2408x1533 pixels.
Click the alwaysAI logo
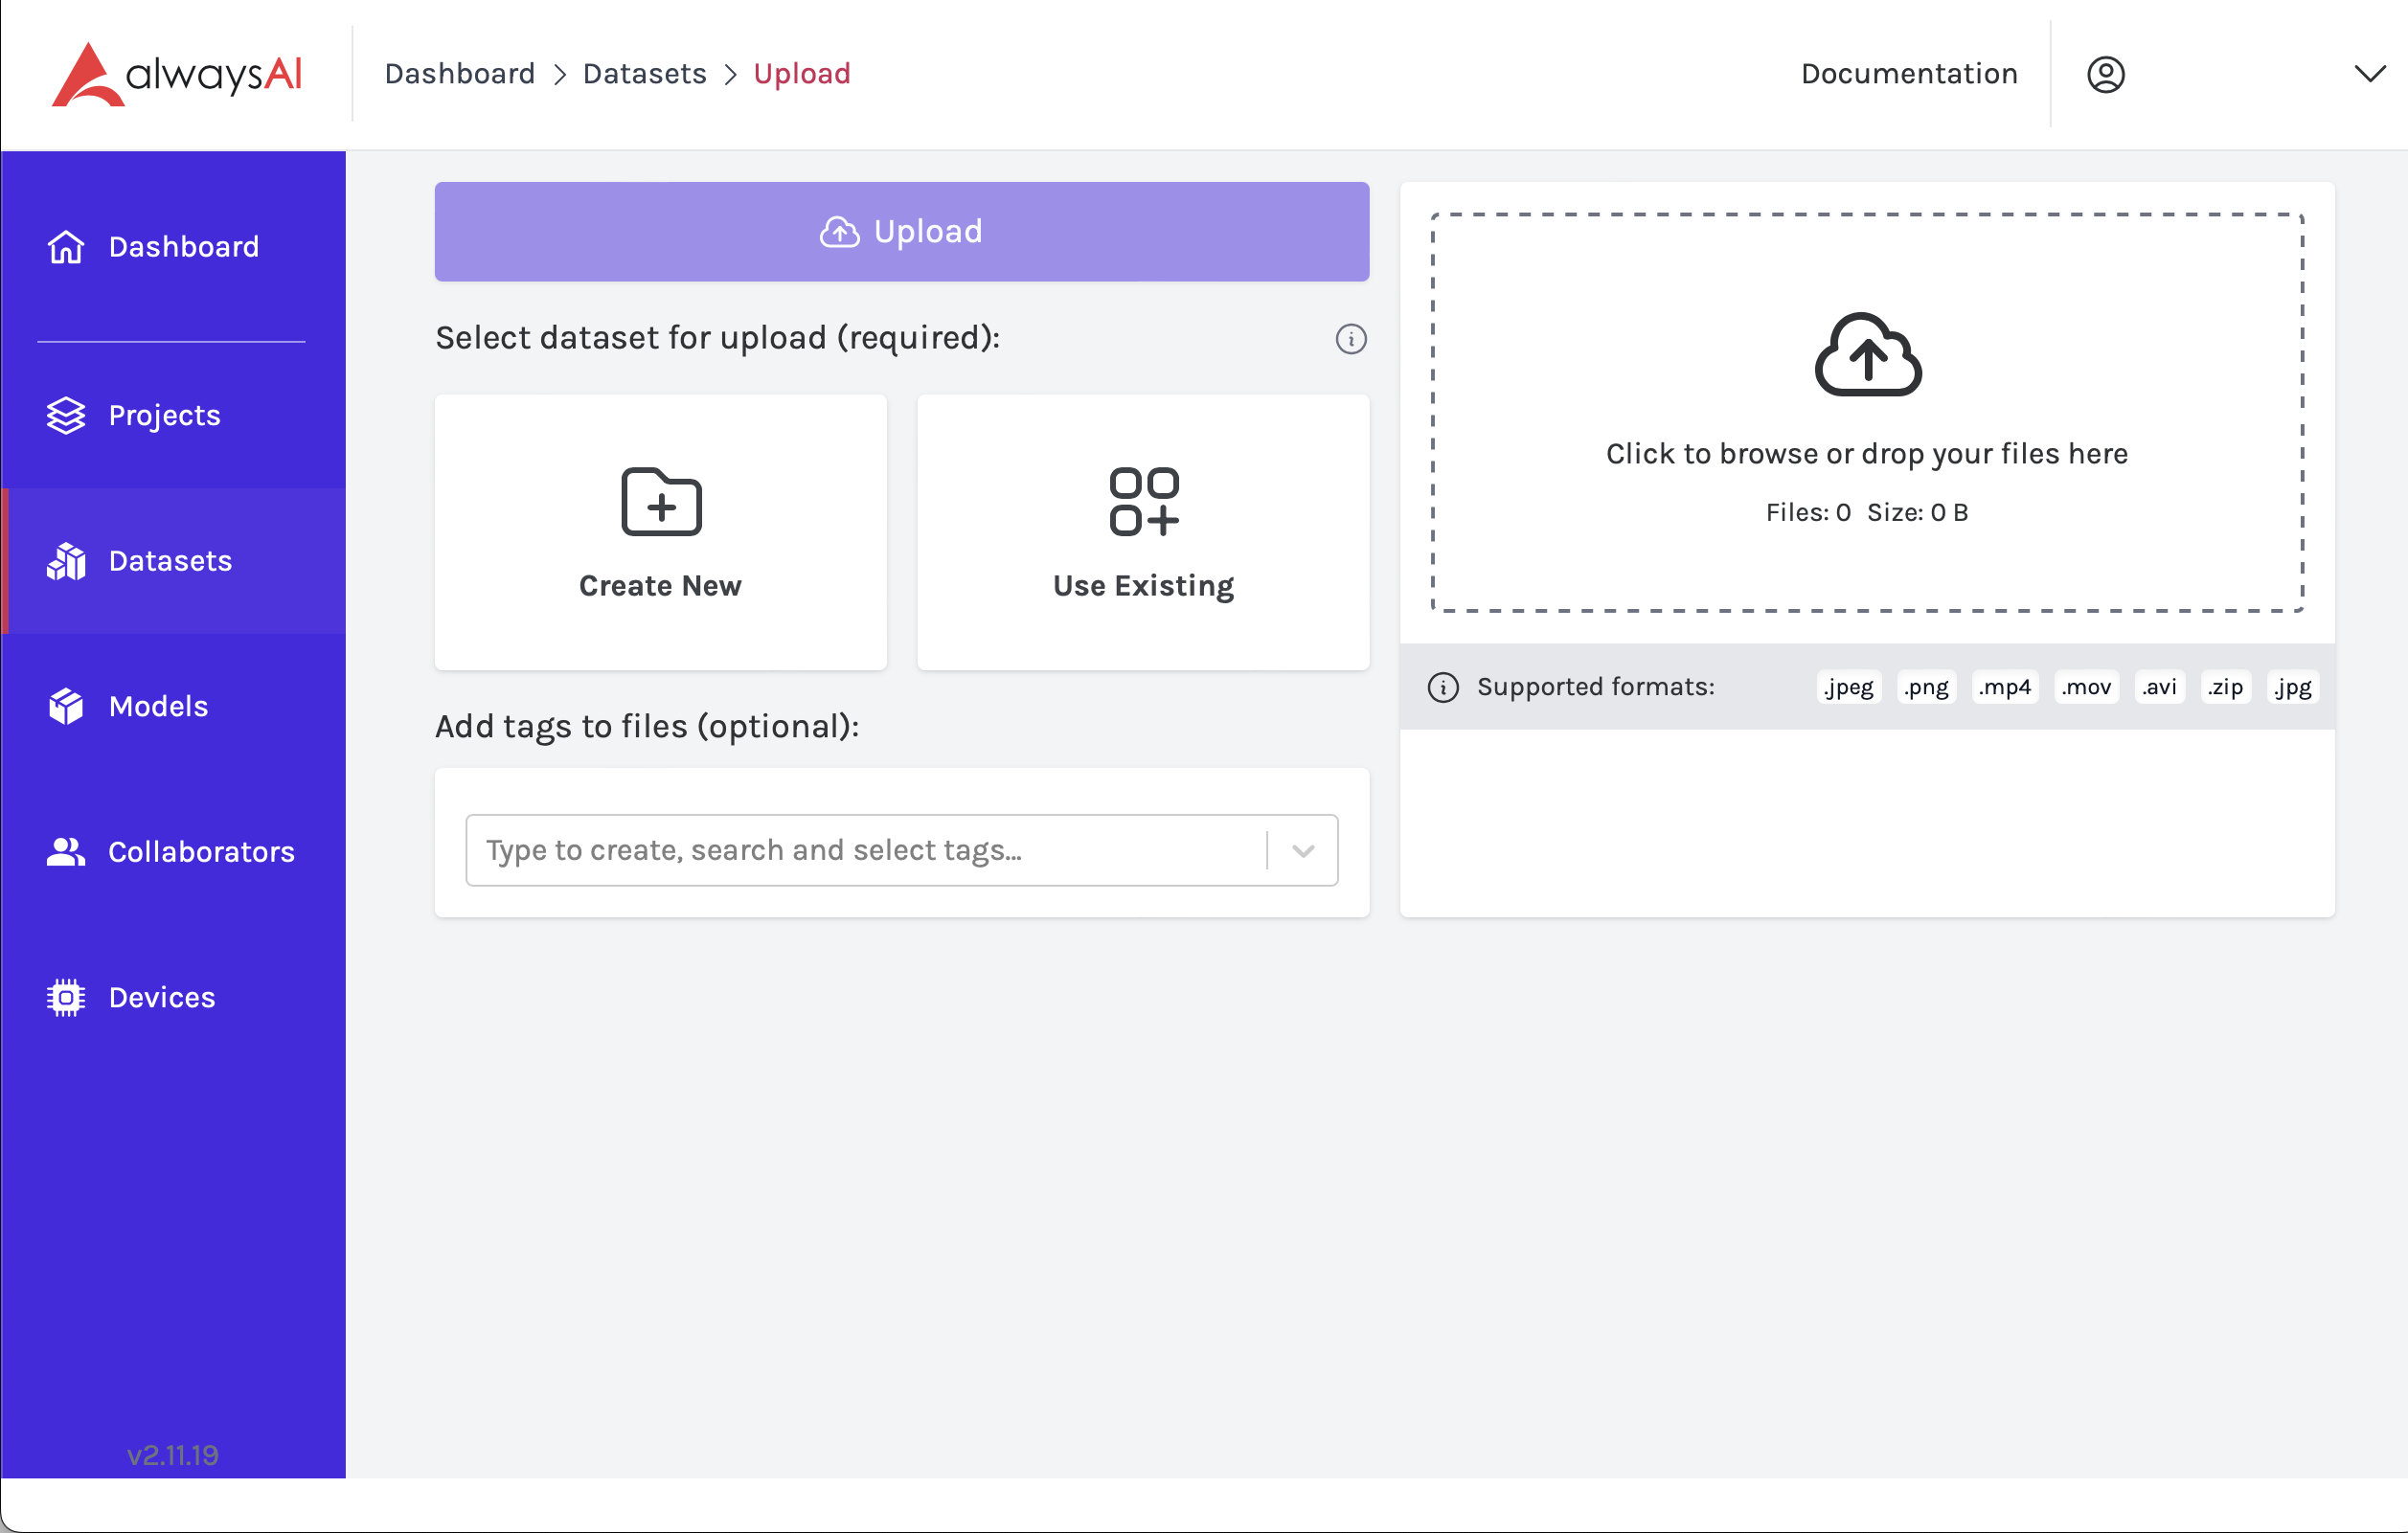177,74
